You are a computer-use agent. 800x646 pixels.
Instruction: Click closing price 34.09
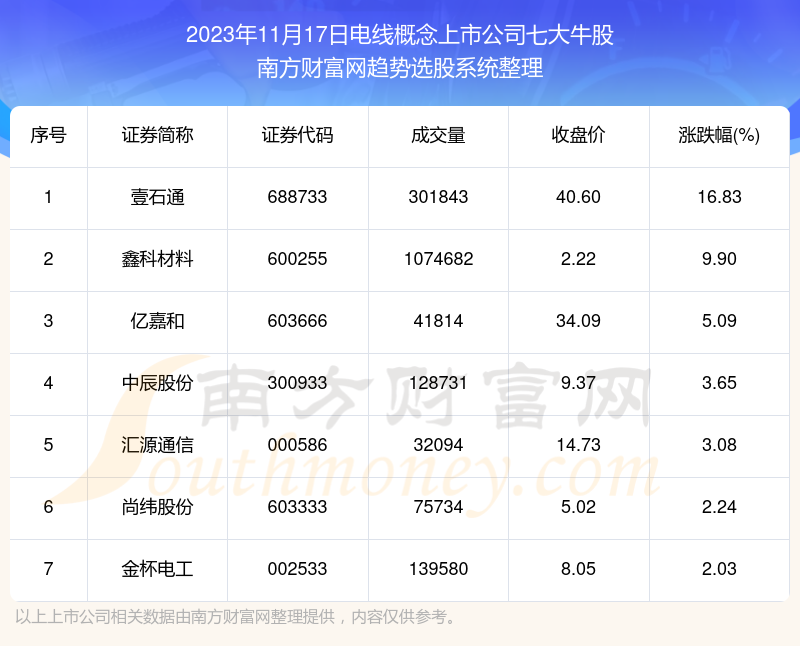[x=578, y=321]
